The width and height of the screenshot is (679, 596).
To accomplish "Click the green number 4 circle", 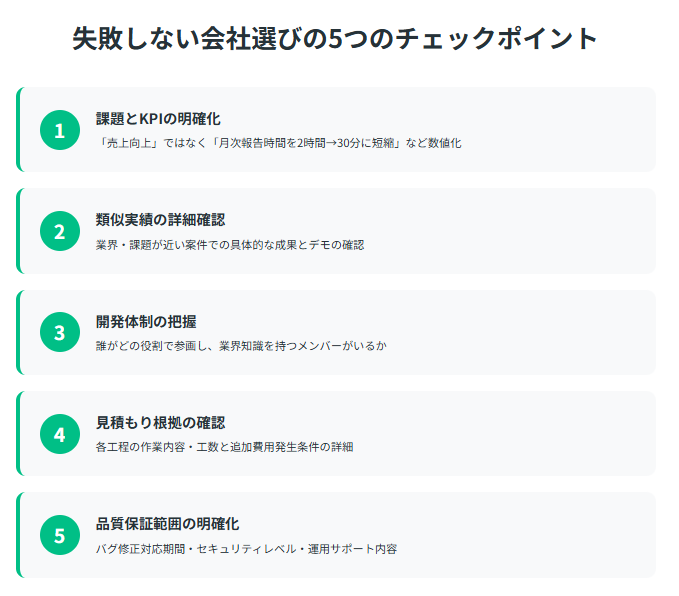I will click(x=60, y=434).
